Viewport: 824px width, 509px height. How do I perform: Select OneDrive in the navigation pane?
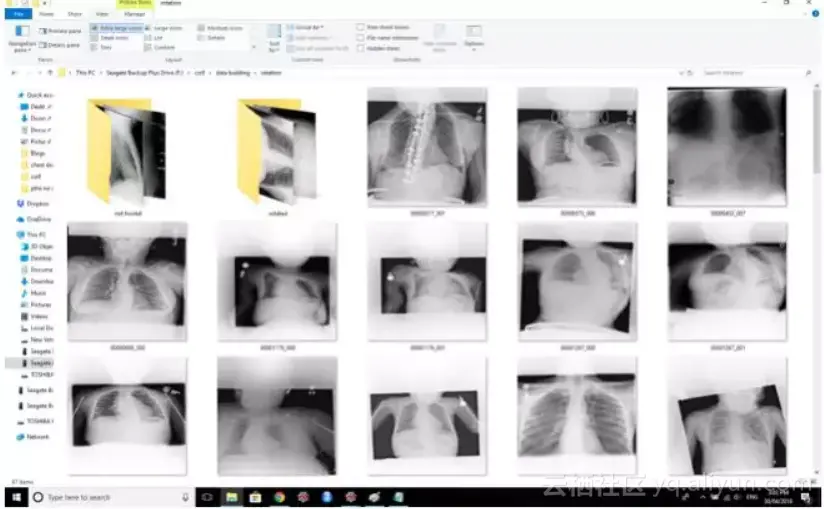click(x=34, y=219)
